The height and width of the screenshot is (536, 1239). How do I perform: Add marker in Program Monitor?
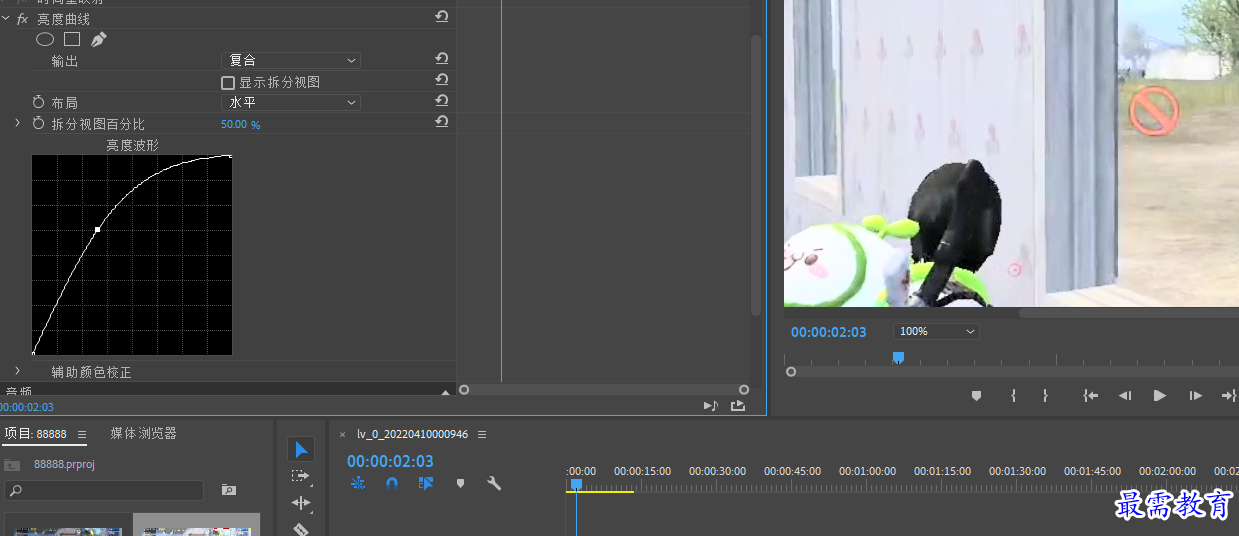[976, 396]
